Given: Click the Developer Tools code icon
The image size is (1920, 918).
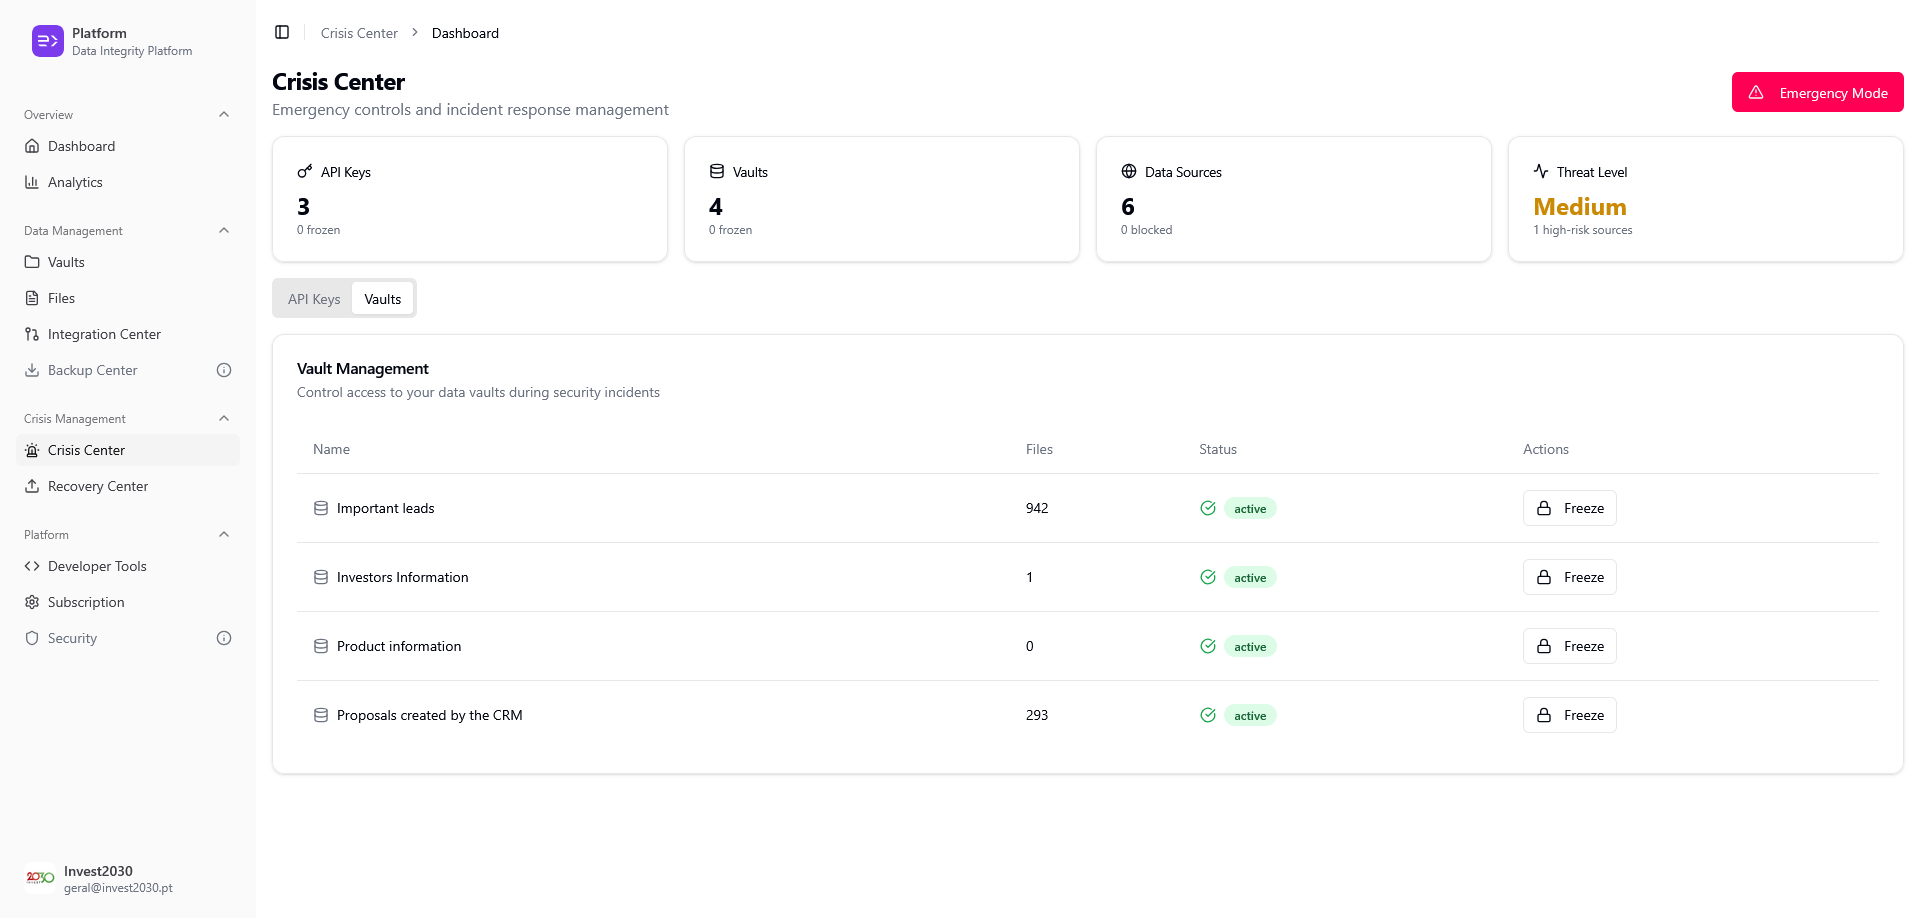Looking at the screenshot, I should [x=32, y=566].
